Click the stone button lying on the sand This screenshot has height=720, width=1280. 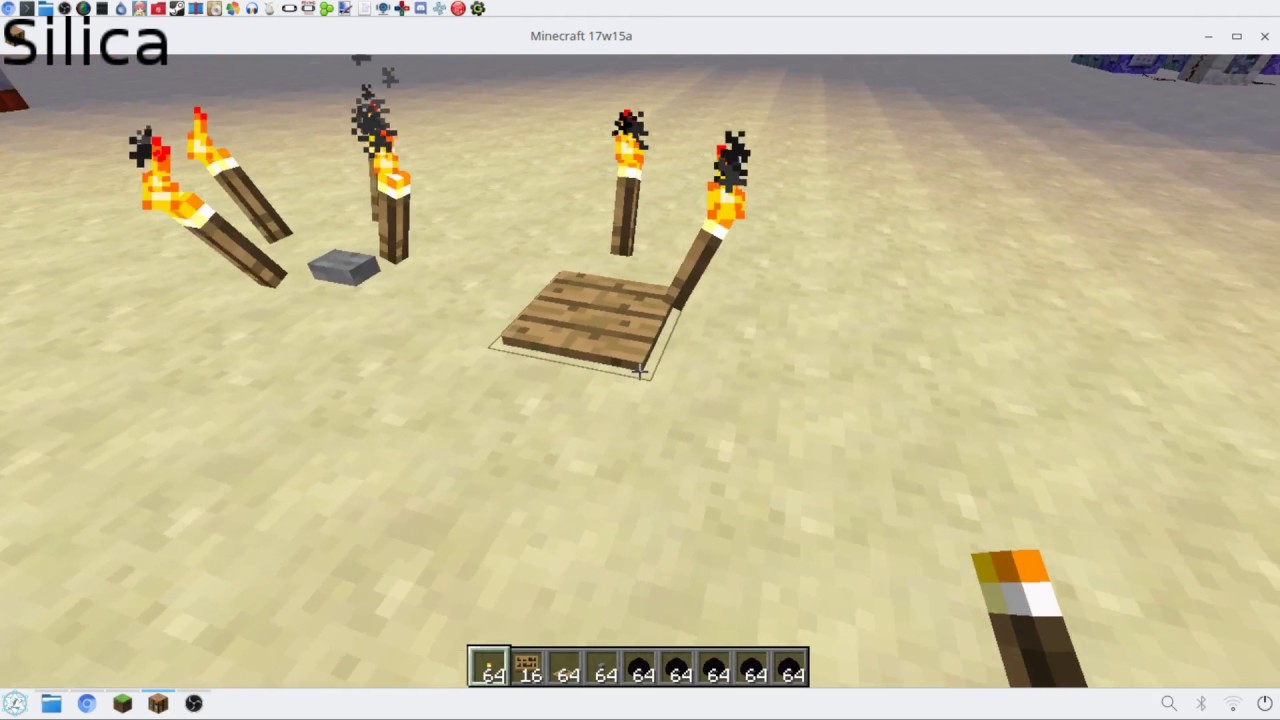344,268
